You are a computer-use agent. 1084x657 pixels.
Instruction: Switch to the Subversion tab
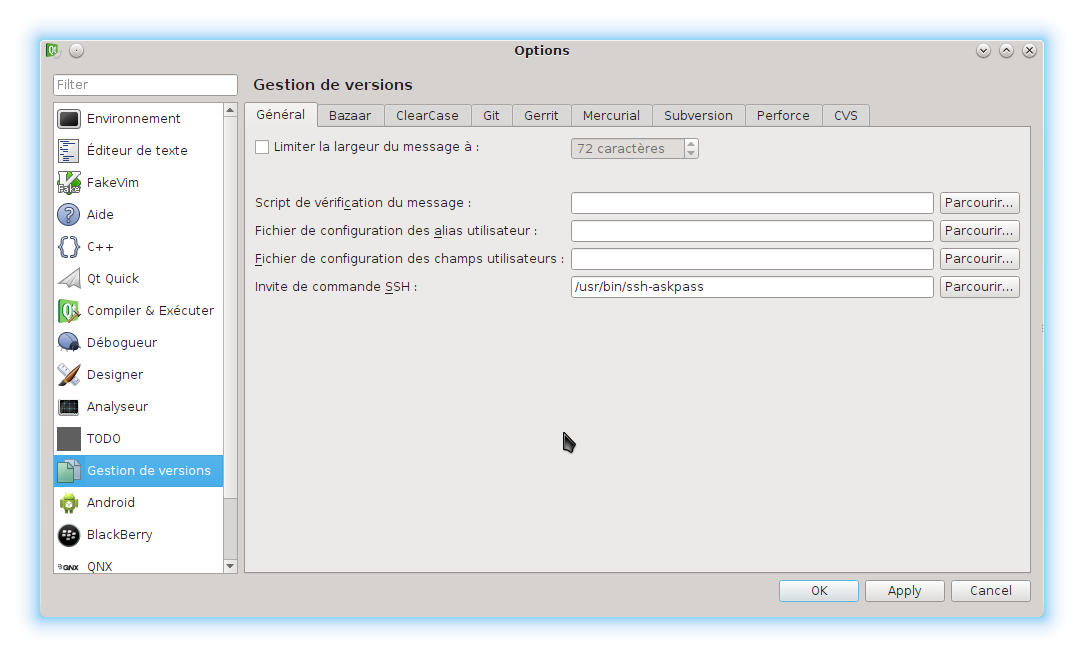pyautogui.click(x=698, y=115)
